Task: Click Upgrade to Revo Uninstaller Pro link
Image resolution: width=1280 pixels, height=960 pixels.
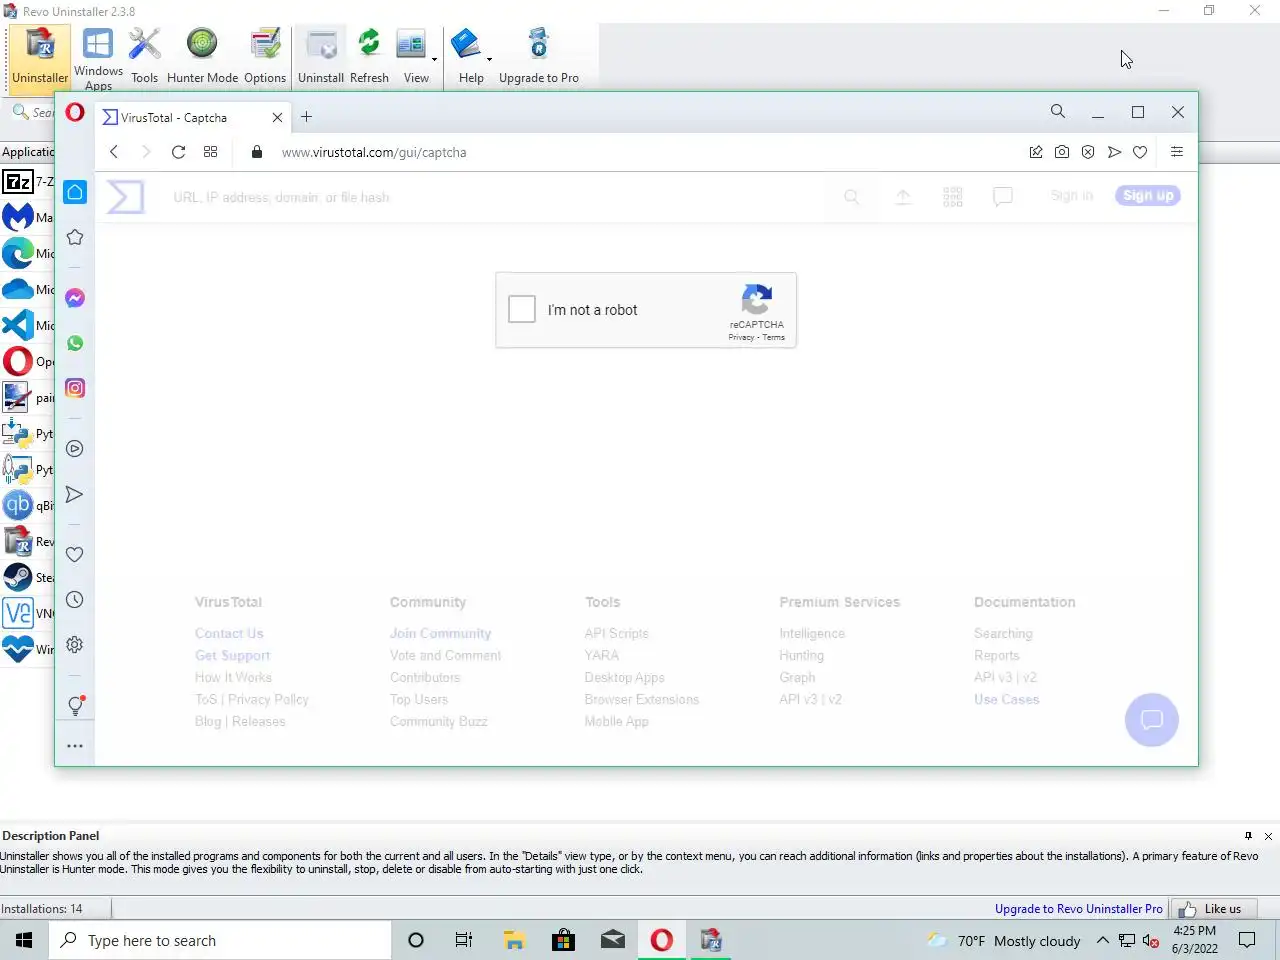Action: coord(1079,909)
